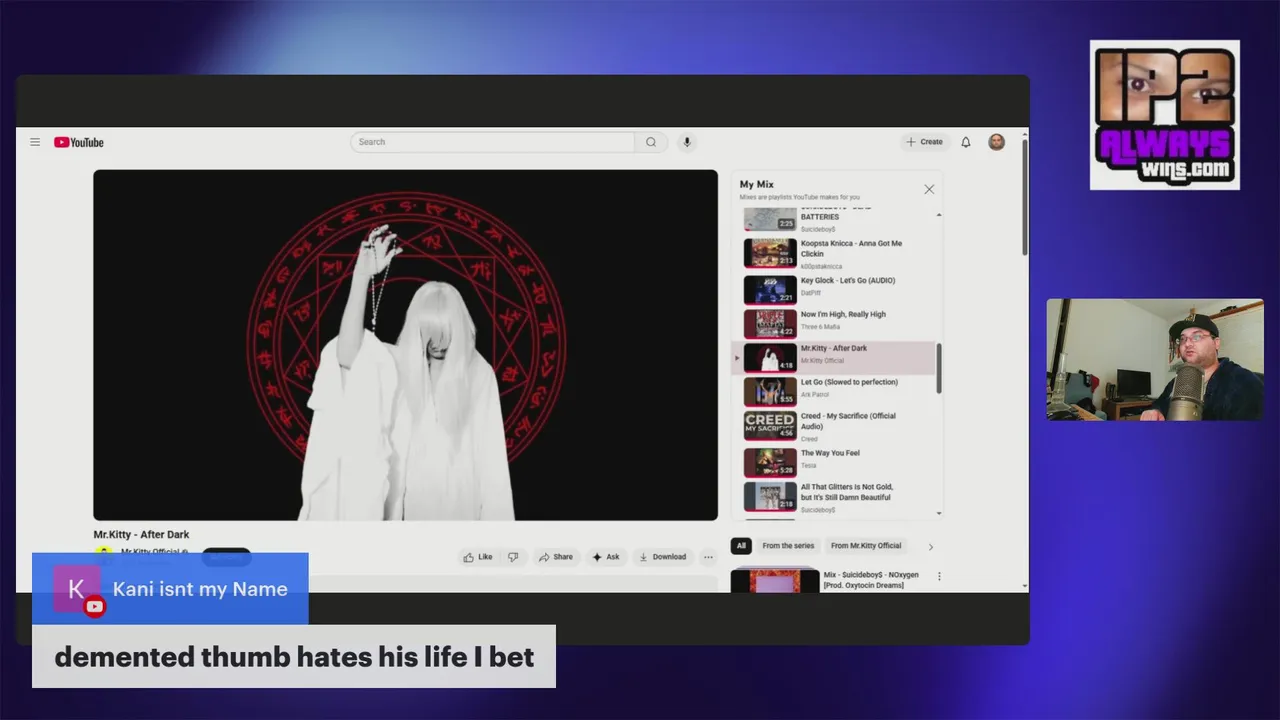Select Mr.Kitty - After Dark in playlist

[834, 357]
